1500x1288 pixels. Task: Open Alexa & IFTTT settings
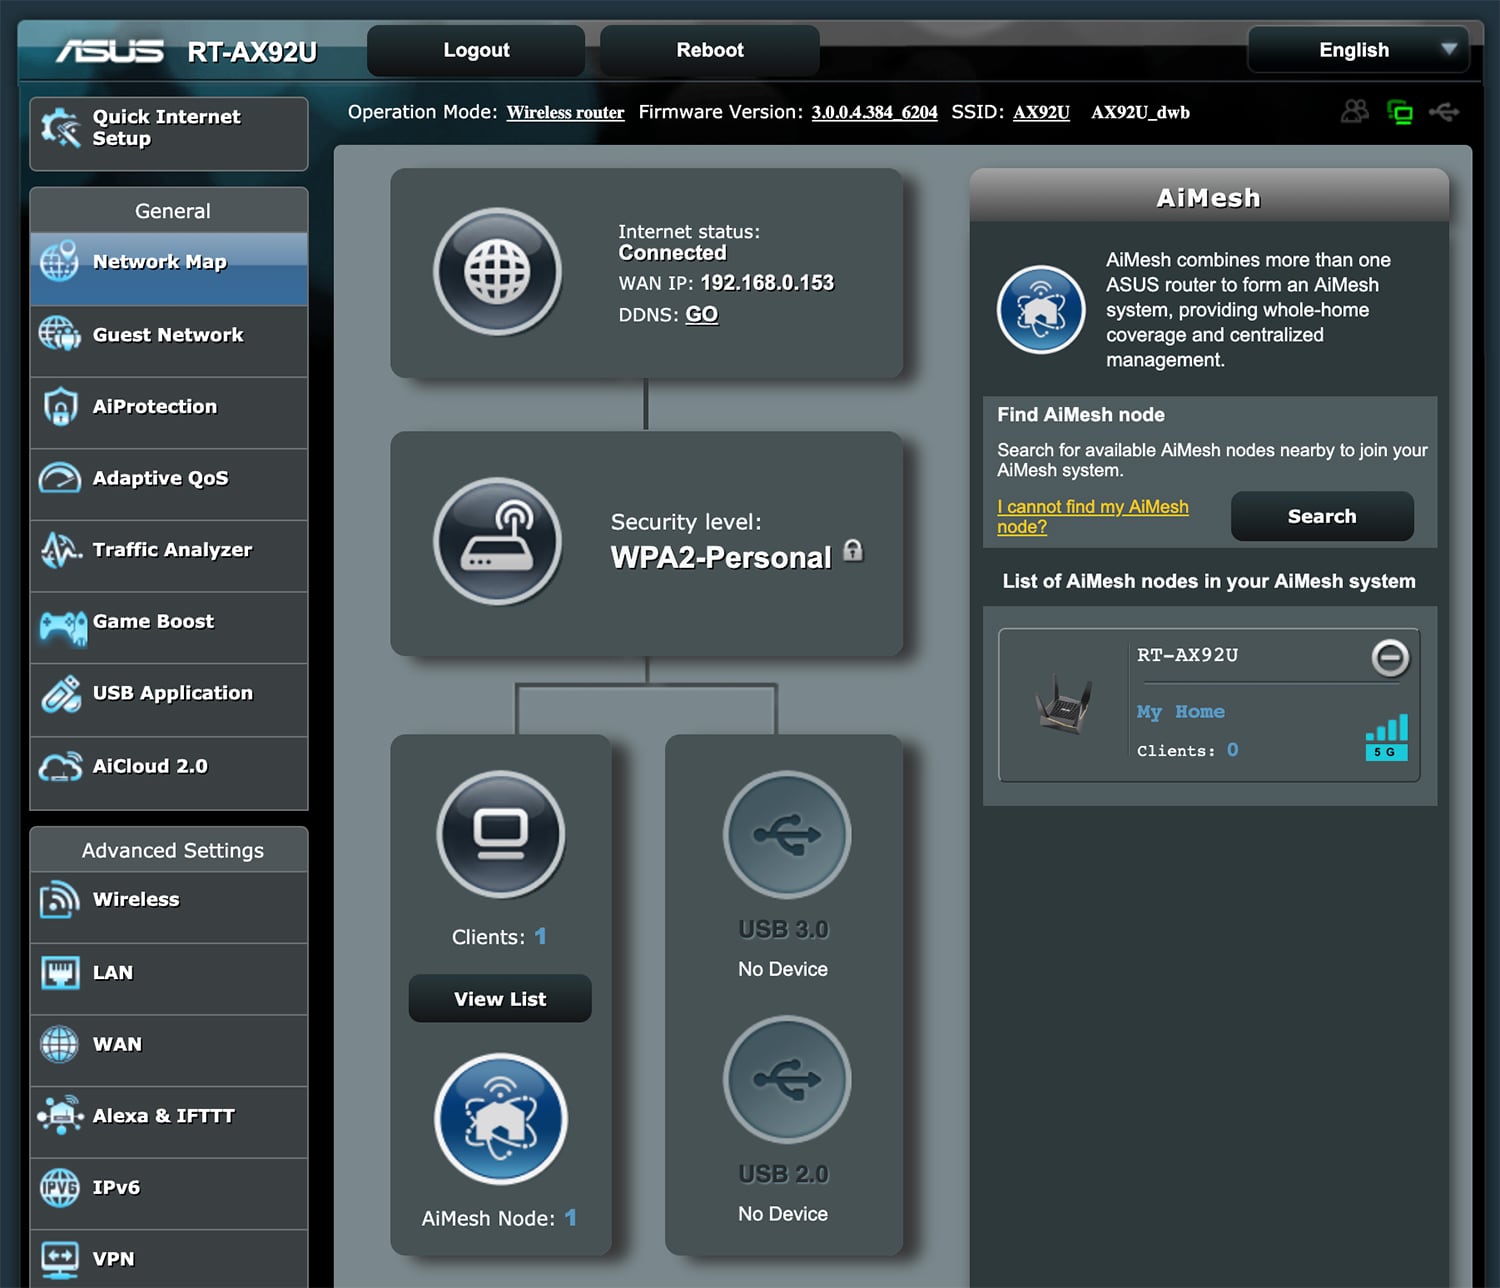169,1122
